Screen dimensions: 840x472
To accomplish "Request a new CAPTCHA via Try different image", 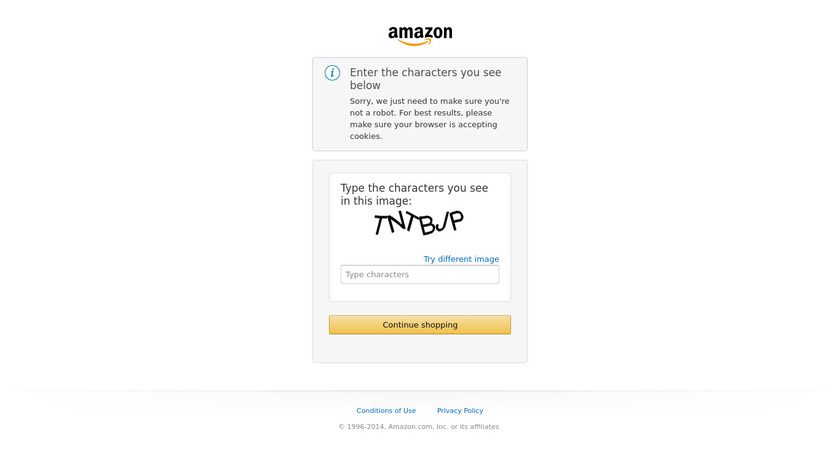I will (461, 259).
